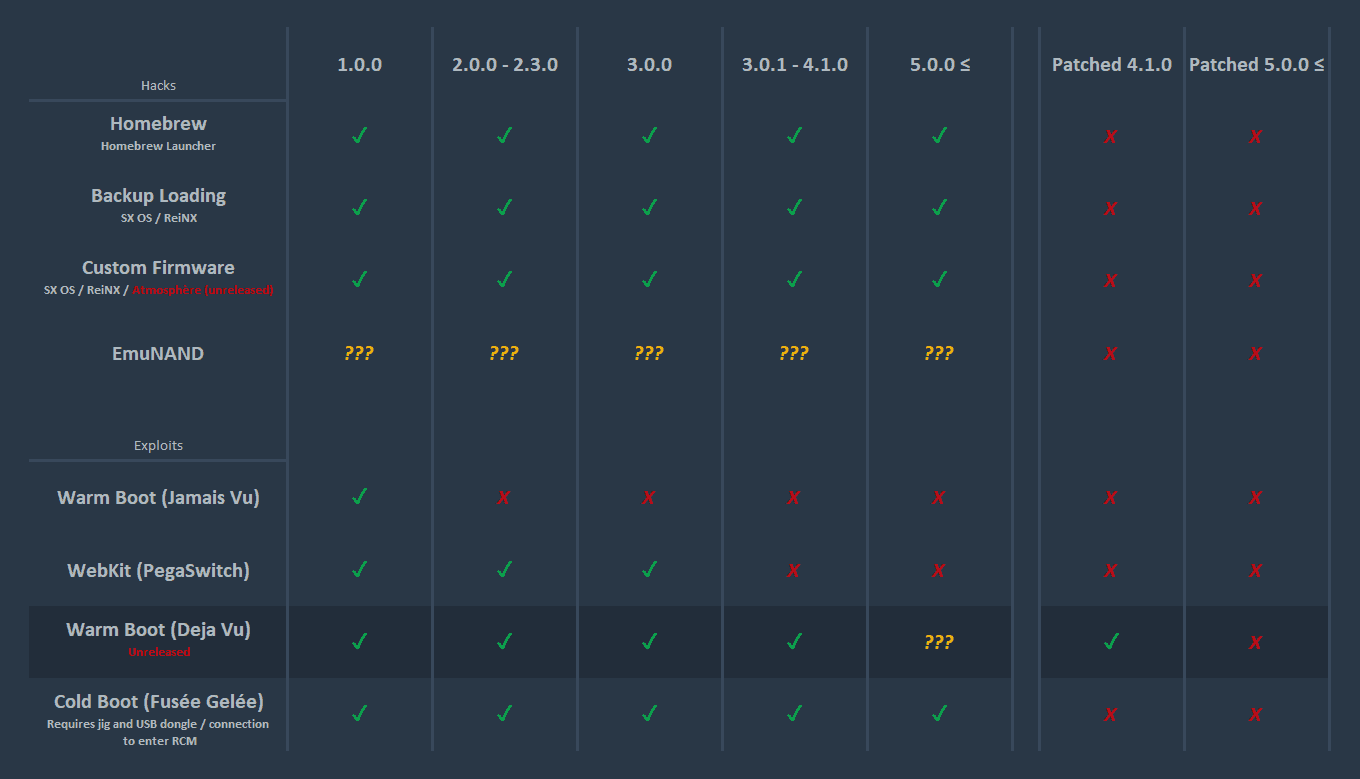Click the EmuNAND row title
The image size is (1360, 779).
158,353
